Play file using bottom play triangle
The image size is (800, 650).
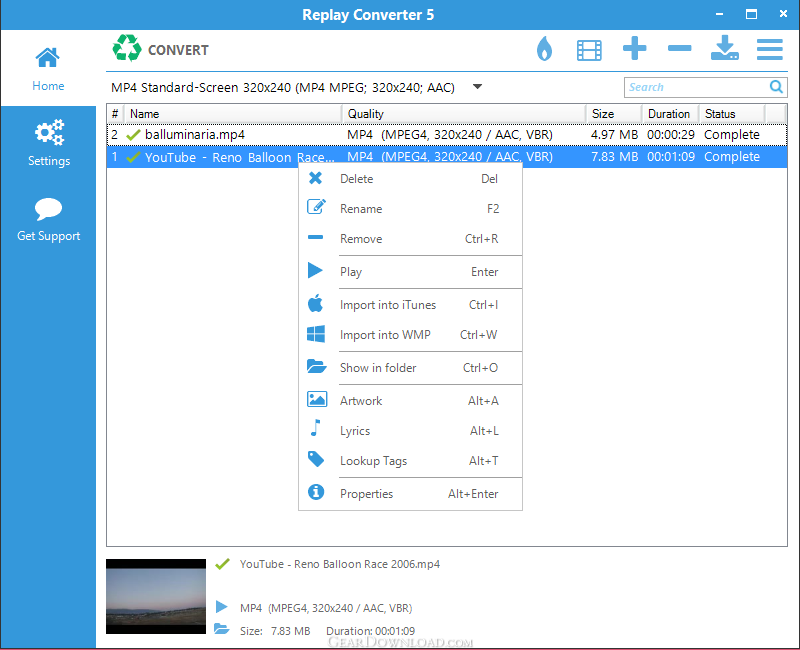coord(221,607)
